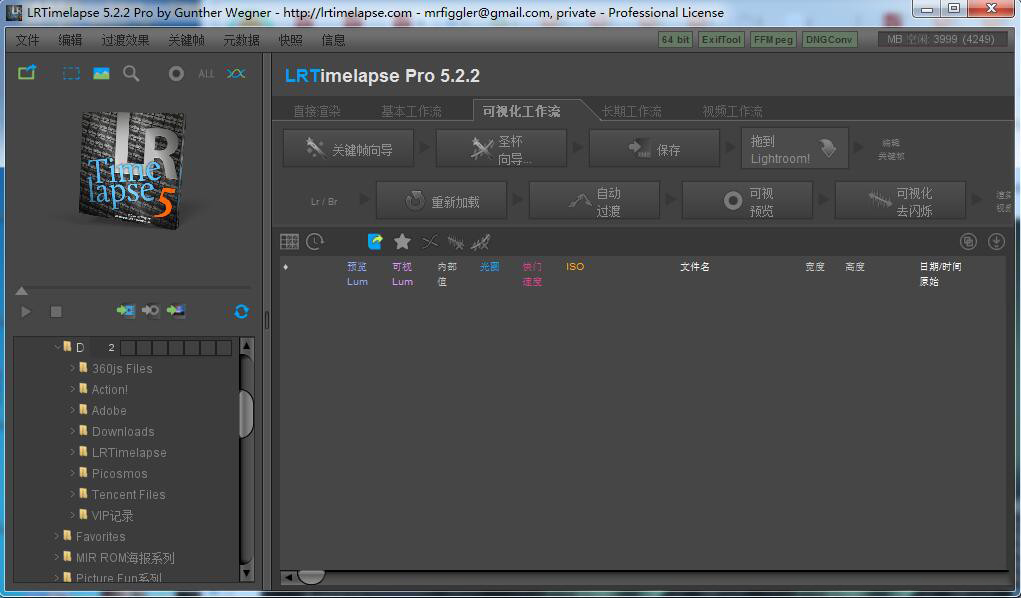Click the crossed curves icon above table
Viewport: 1021px width, 598px height.
click(x=430, y=242)
